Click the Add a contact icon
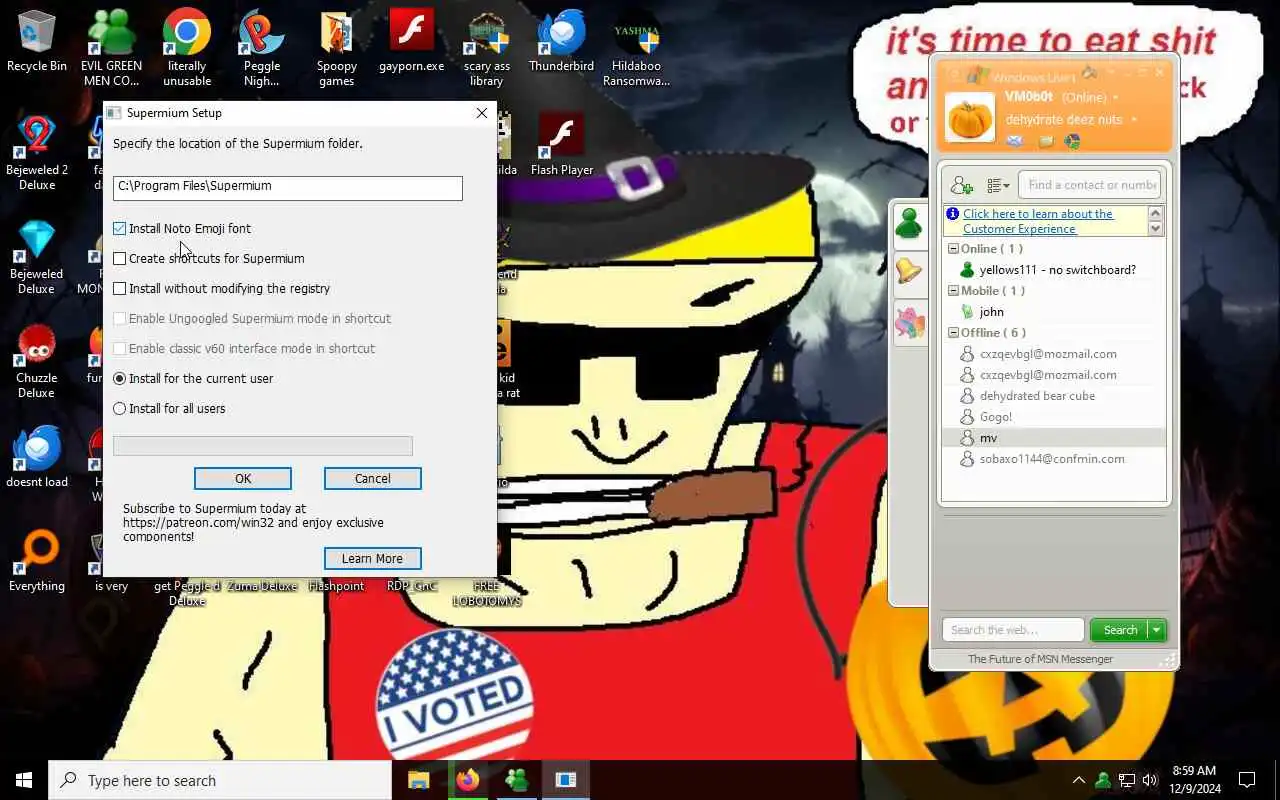This screenshot has height=800, width=1280. click(x=962, y=185)
